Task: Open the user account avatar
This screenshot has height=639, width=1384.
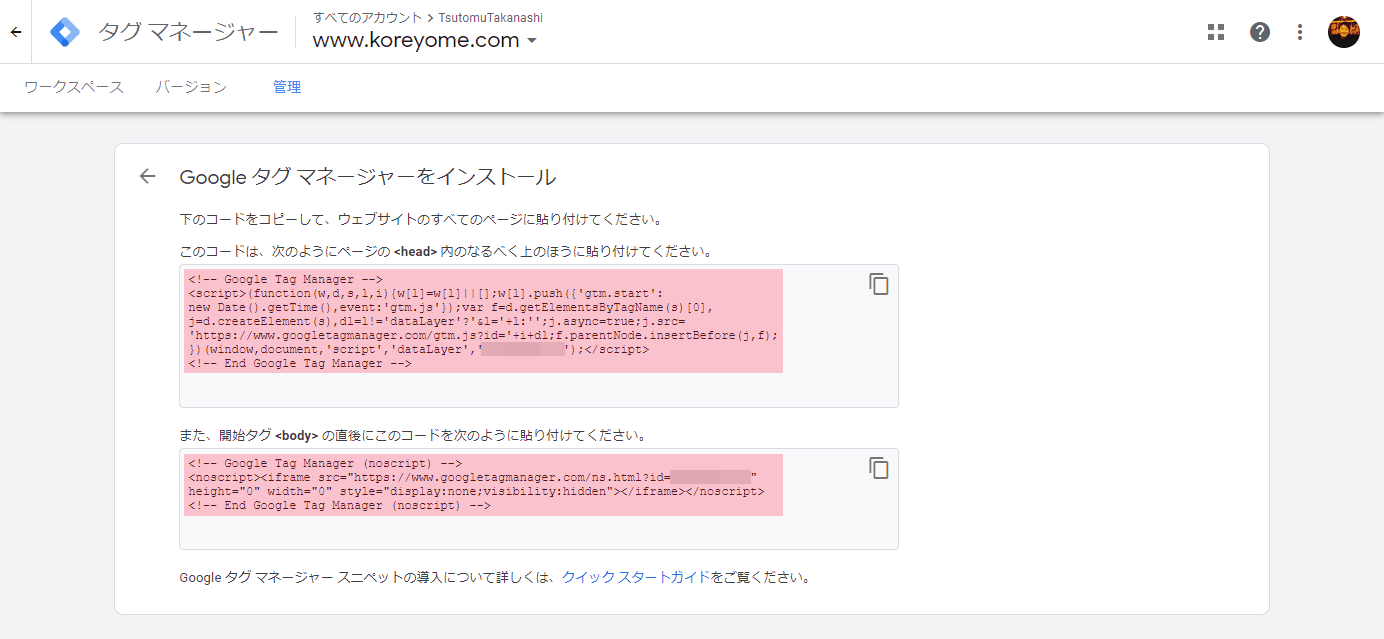Action: pos(1344,32)
